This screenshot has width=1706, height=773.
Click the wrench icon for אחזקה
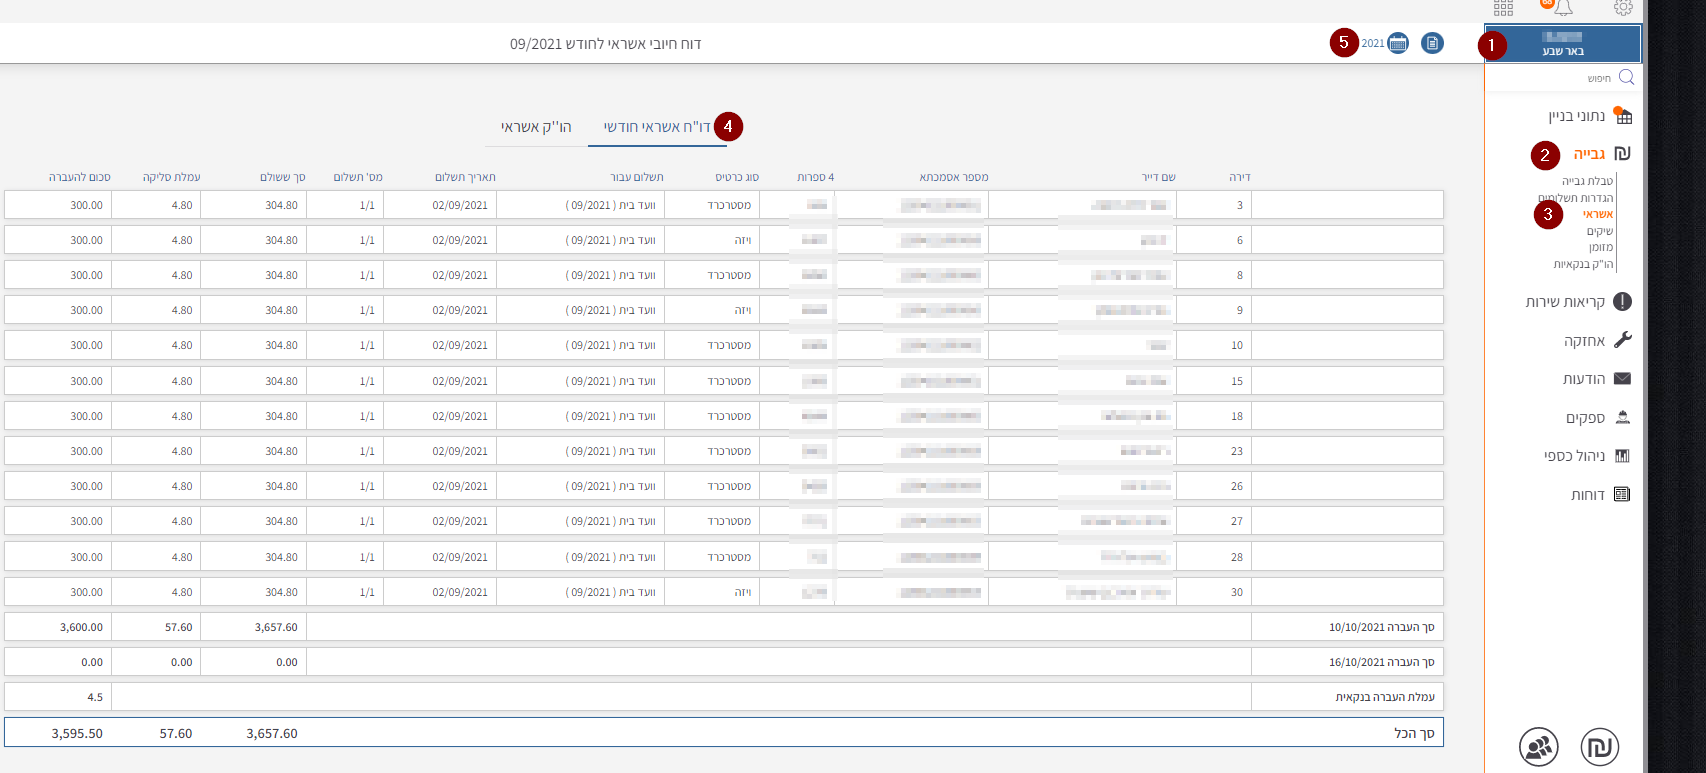(x=1622, y=341)
